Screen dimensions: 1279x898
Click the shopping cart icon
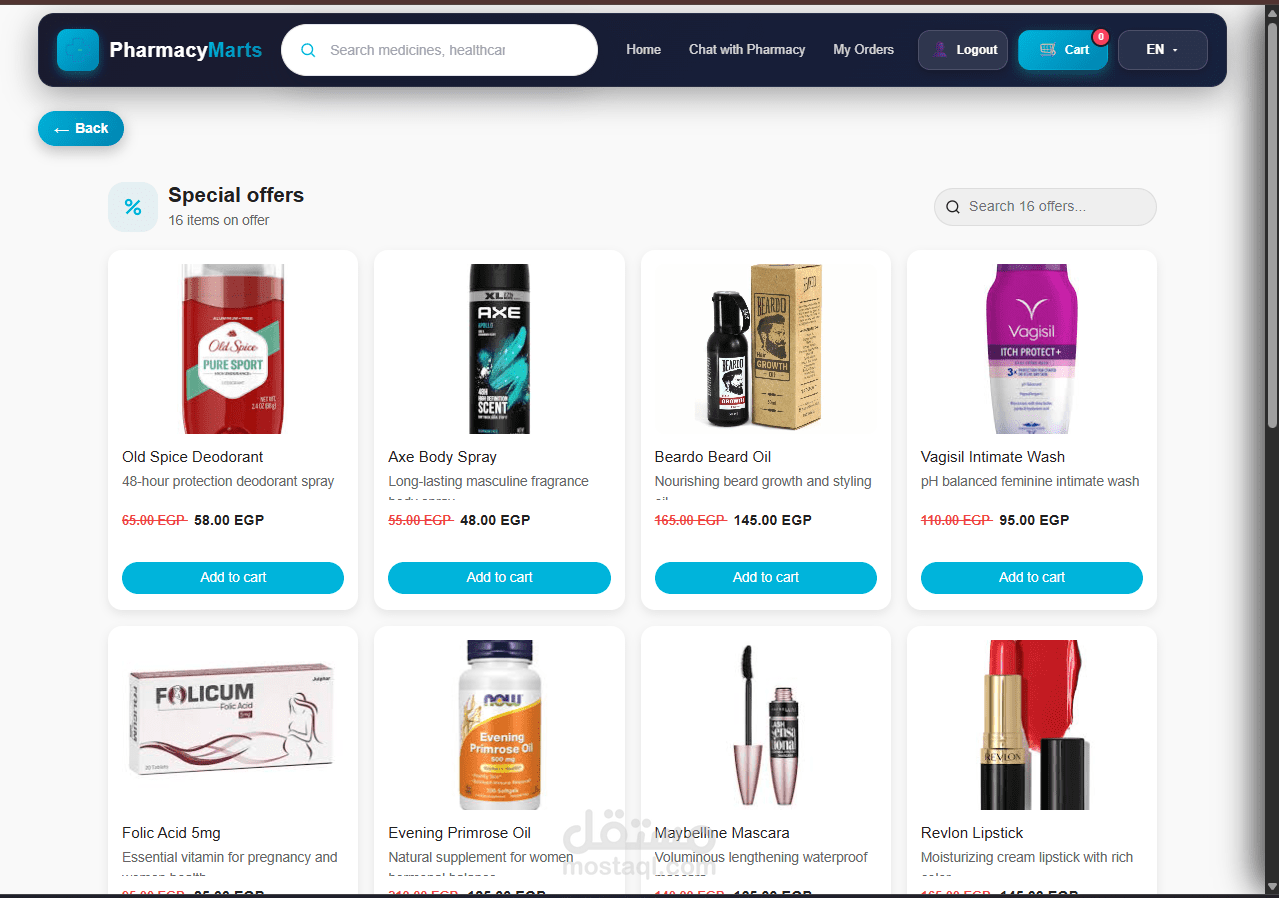pyautogui.click(x=1047, y=50)
